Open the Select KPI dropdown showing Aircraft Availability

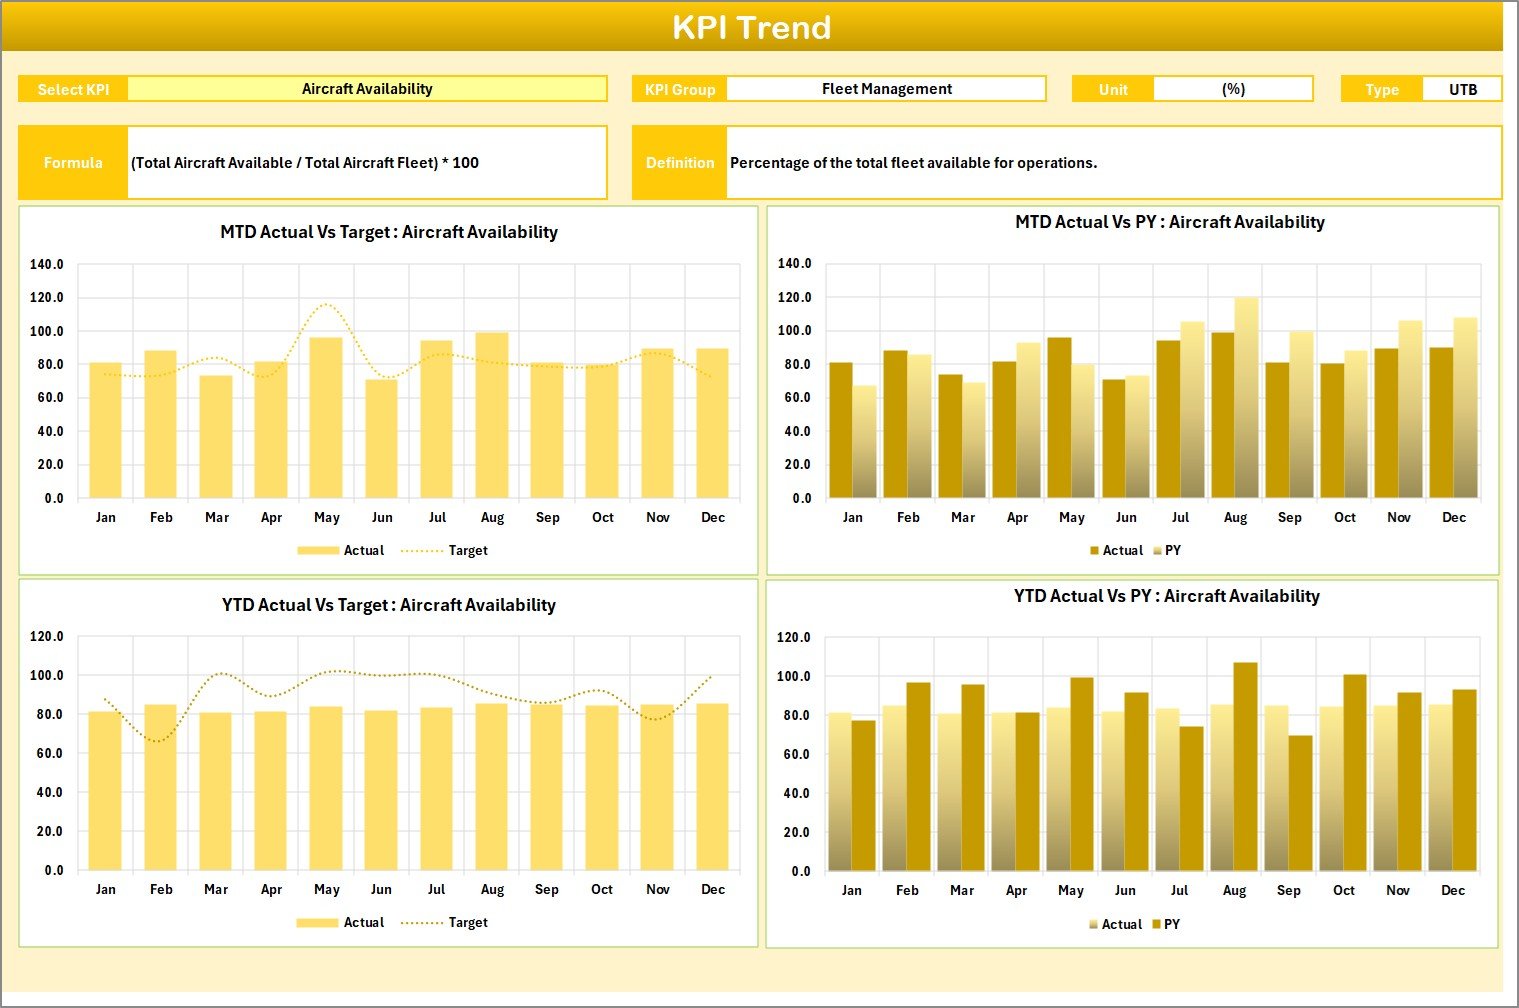click(367, 89)
